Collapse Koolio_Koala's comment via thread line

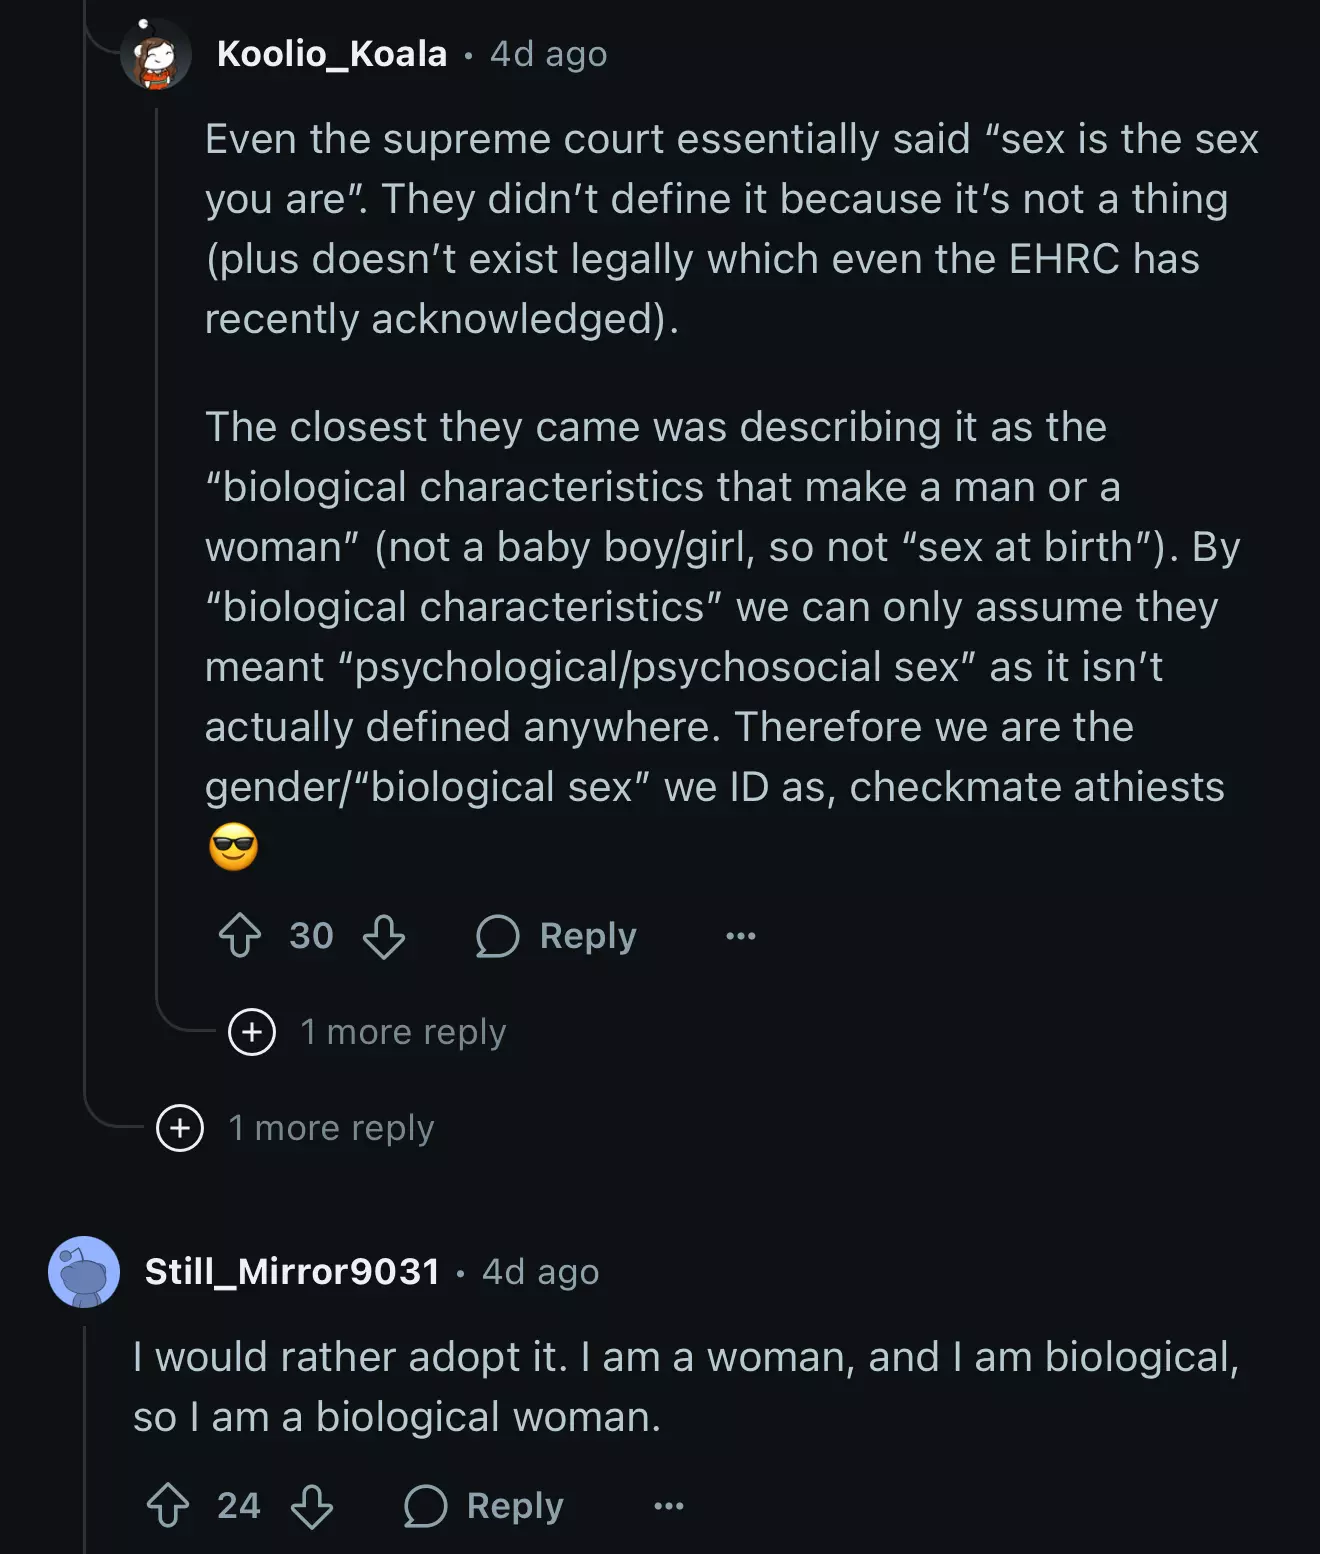157,500
